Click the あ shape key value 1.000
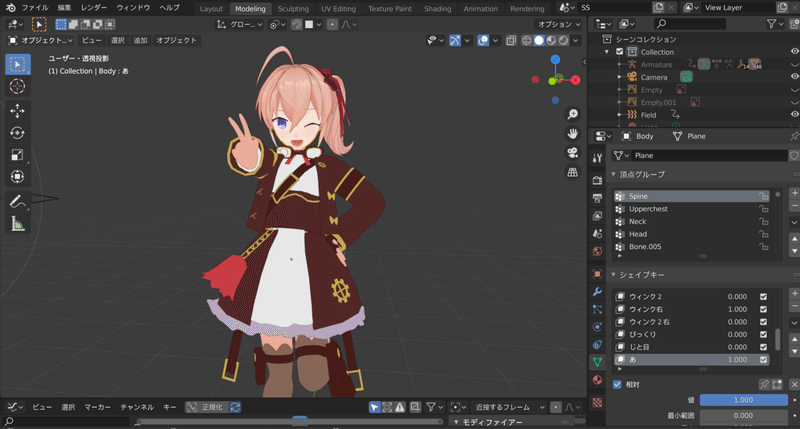 737,360
